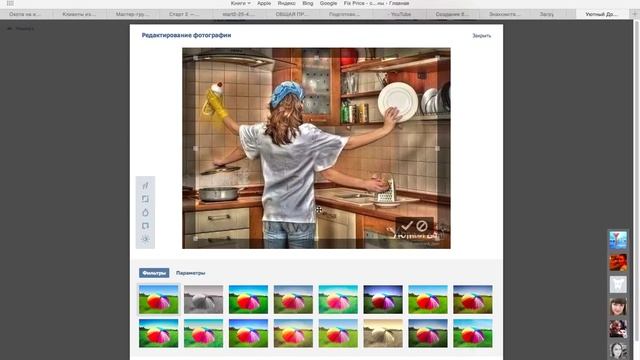Switch to the Фильтры tab
The width and height of the screenshot is (640, 360).
(x=154, y=273)
